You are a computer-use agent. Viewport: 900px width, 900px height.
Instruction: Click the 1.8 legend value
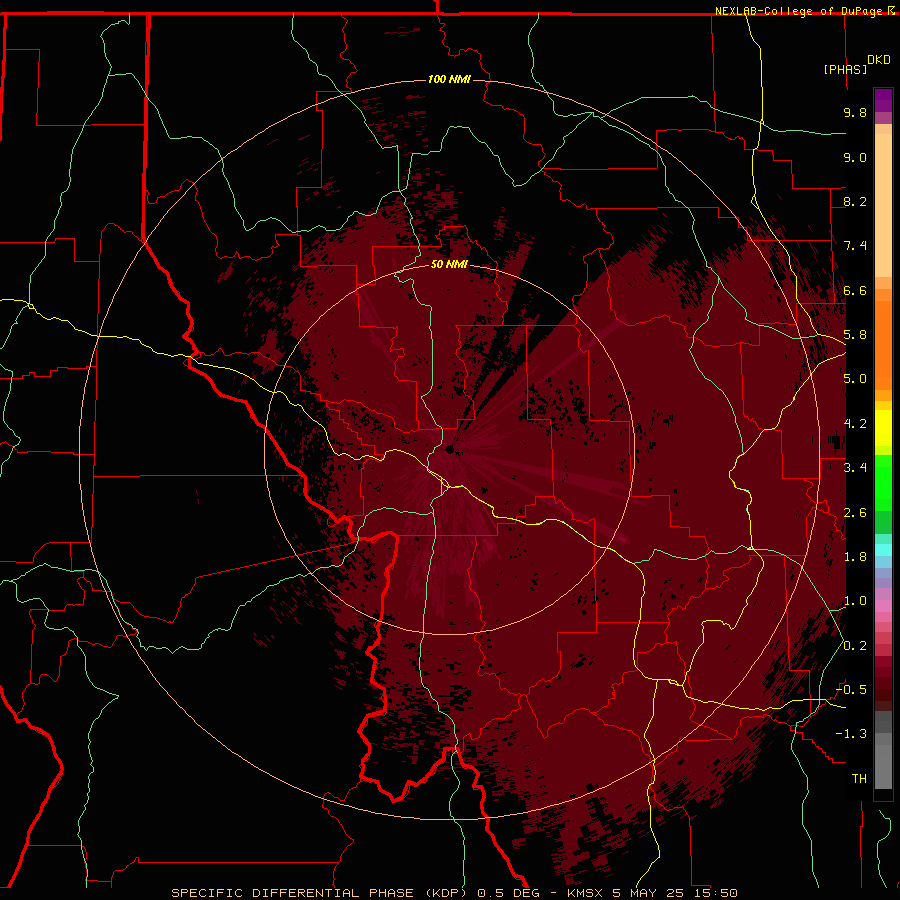click(855, 557)
